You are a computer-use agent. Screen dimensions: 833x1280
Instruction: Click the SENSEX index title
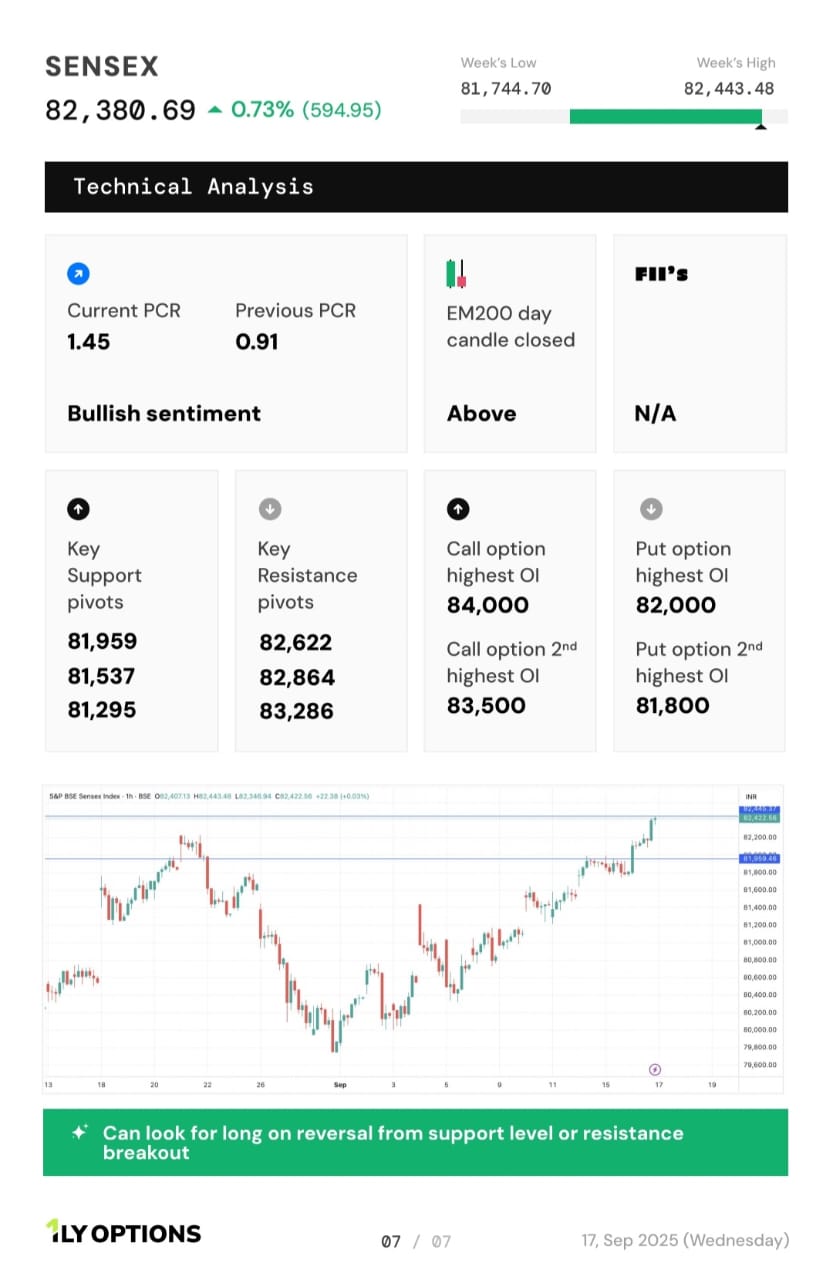102,67
